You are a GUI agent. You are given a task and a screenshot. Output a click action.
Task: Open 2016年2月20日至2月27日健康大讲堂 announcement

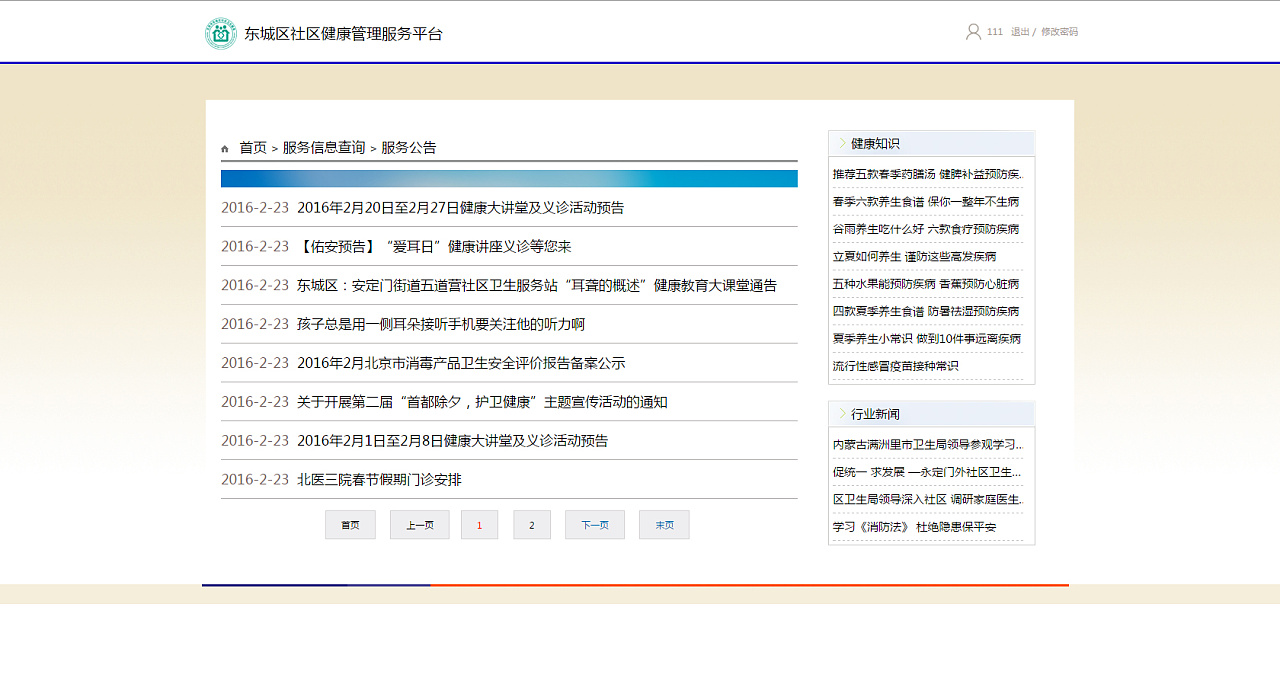[x=460, y=208]
